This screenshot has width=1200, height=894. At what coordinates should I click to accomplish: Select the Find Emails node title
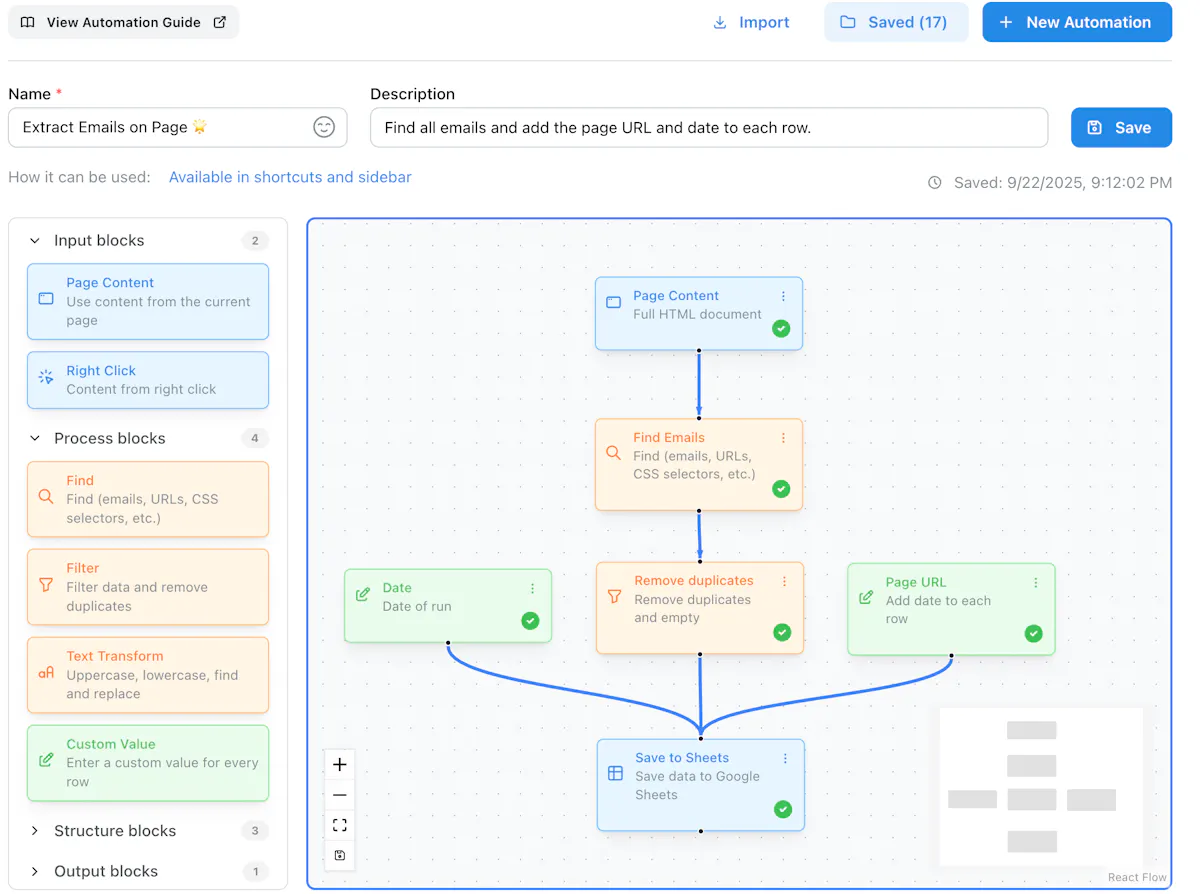(669, 438)
